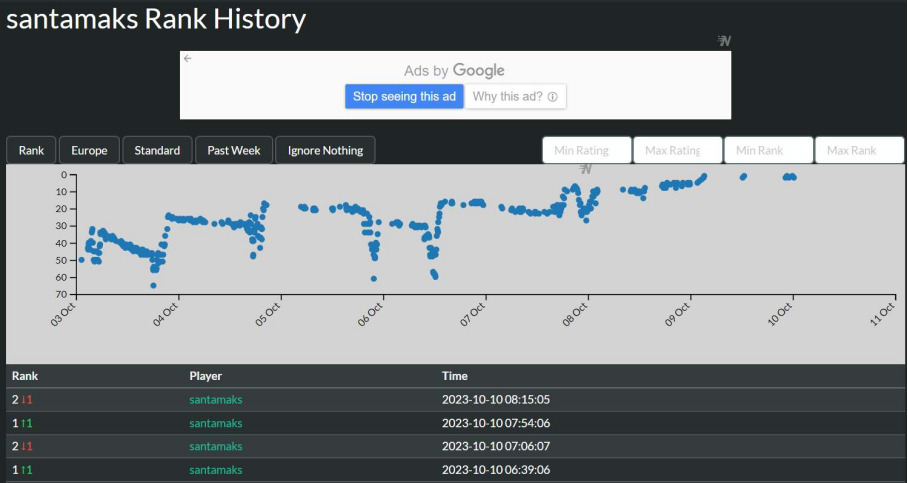
Task: Open santamaks link in the 08:15:05 row
Action: (216, 400)
